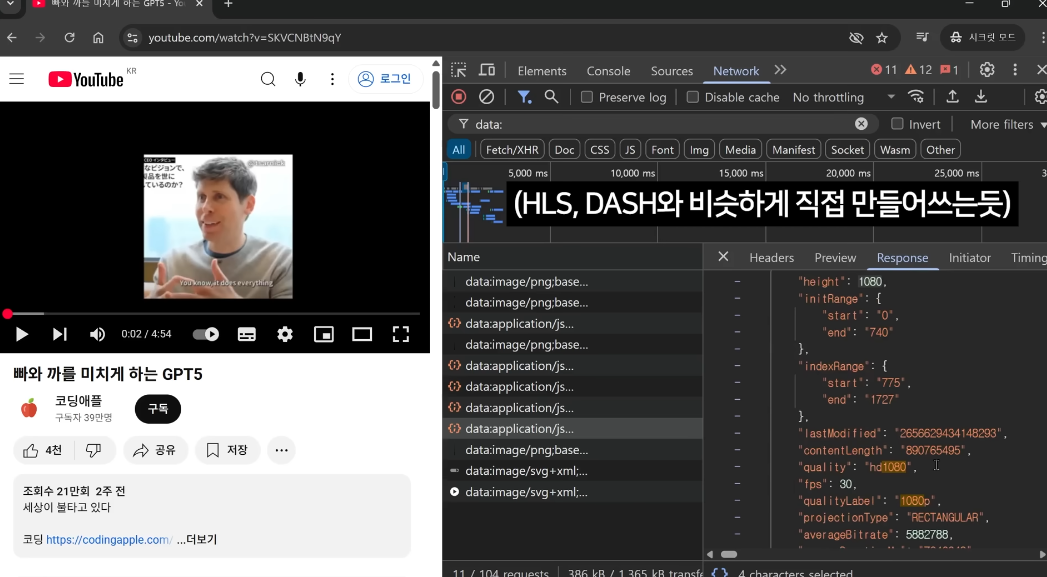Open DevTools settings gear

coord(987,70)
